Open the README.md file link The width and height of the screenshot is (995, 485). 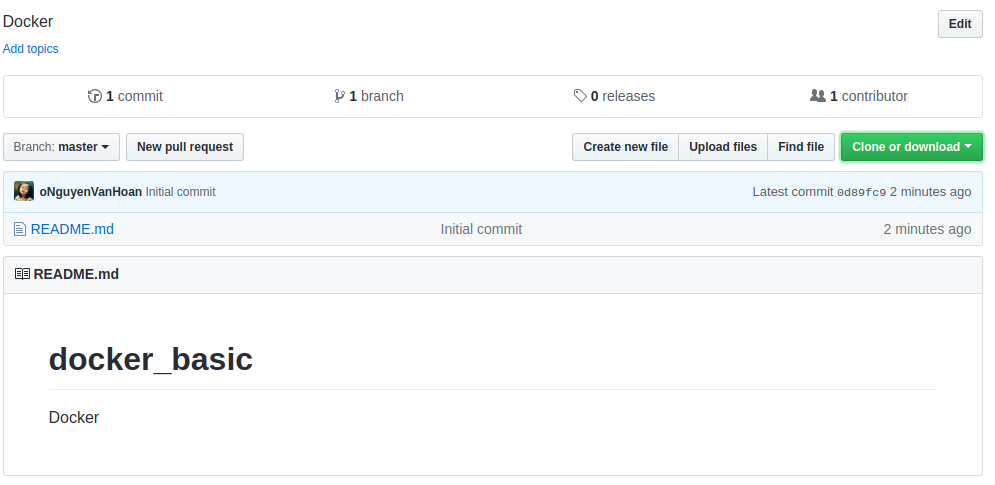click(x=72, y=229)
